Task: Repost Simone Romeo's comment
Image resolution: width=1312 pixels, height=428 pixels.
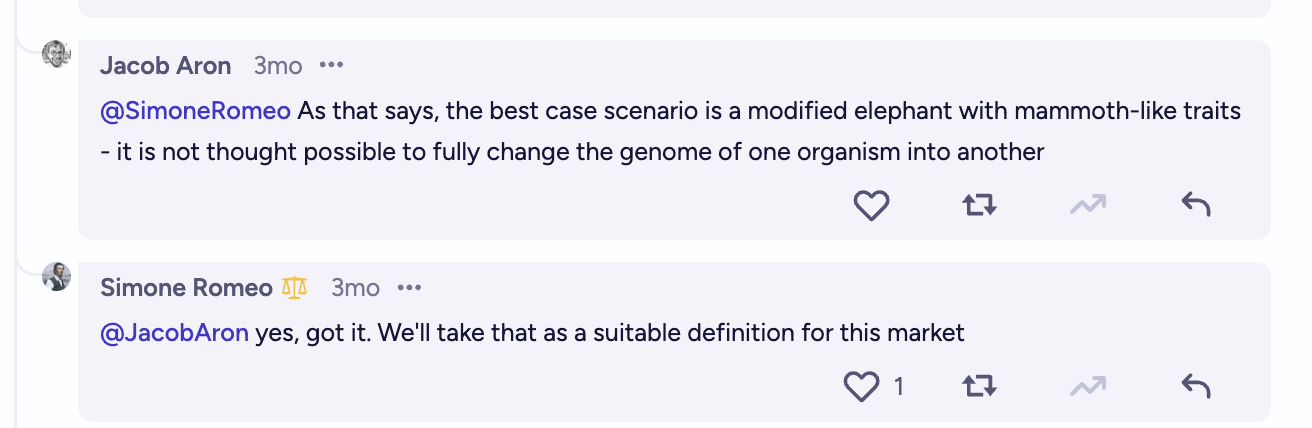Action: pos(979,386)
